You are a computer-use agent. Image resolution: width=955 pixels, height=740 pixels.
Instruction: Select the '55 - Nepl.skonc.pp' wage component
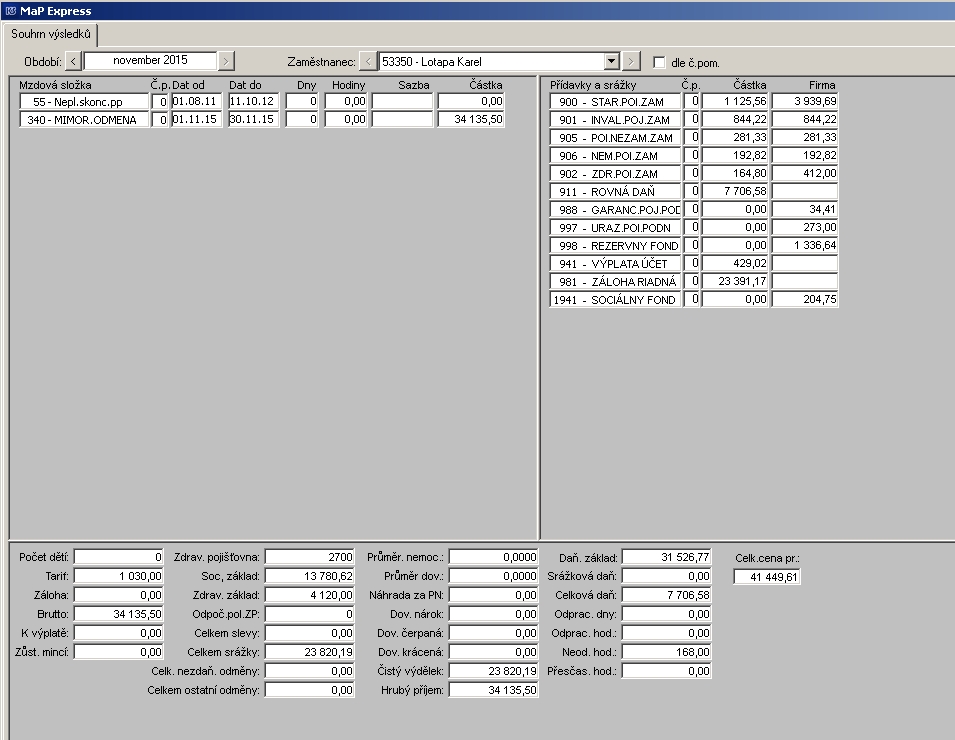[x=84, y=102]
